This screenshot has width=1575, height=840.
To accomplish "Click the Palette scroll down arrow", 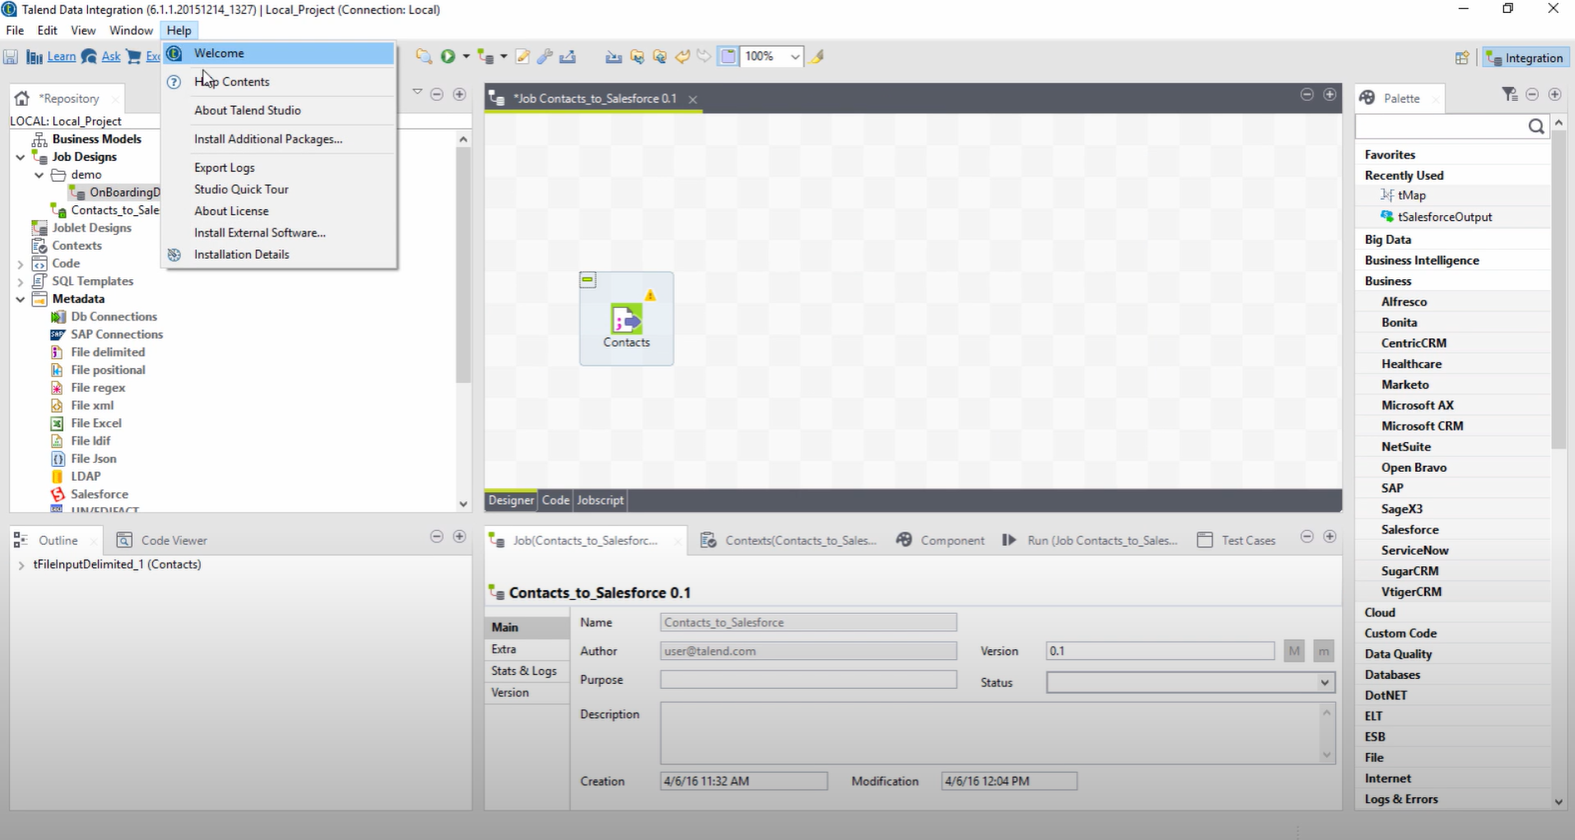I will [1558, 801].
